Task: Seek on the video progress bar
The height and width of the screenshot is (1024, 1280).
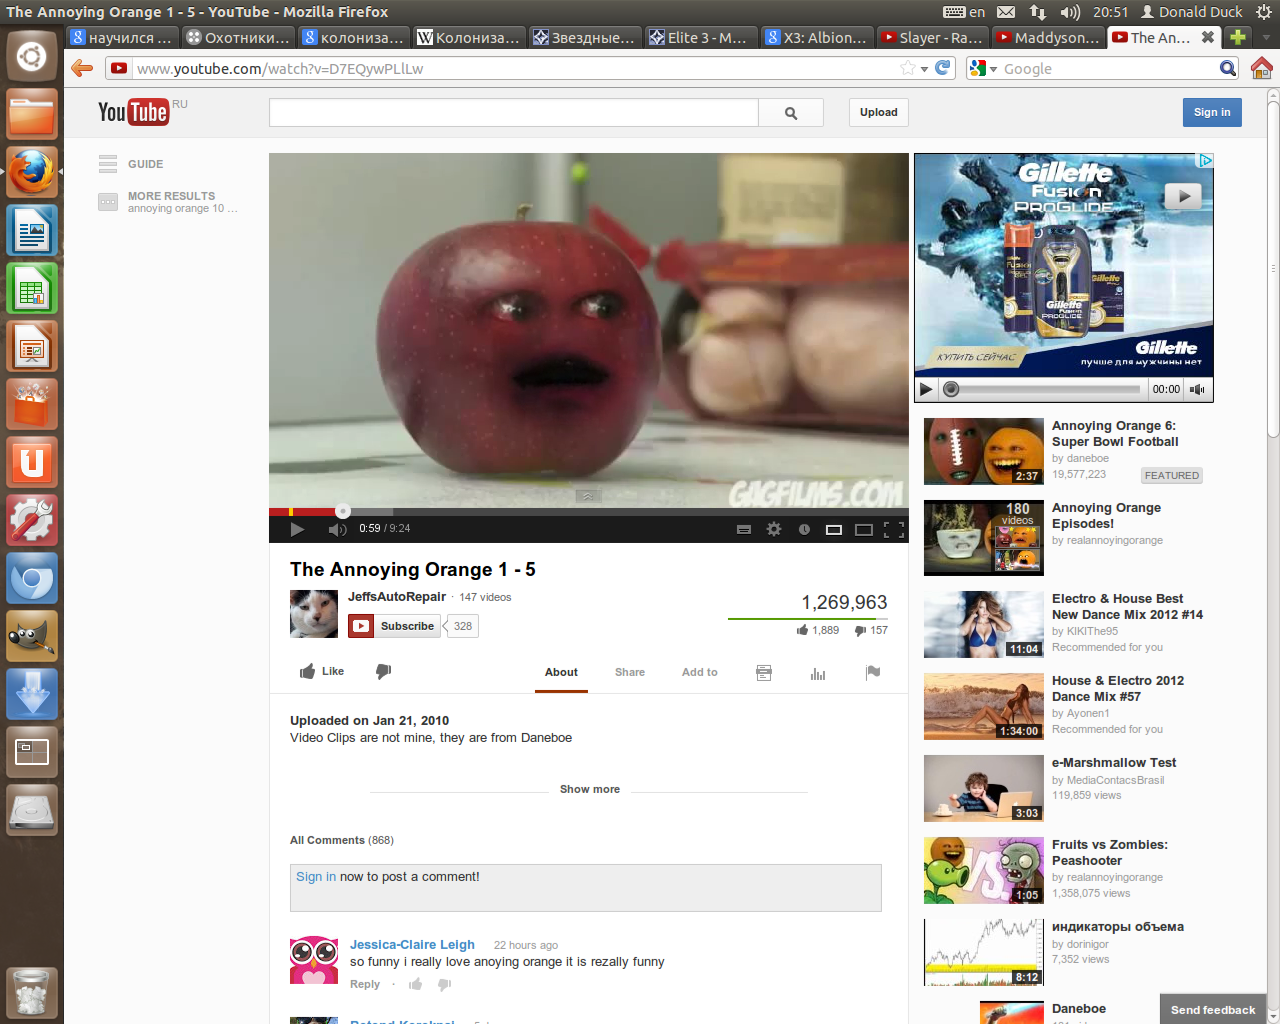Action: [589, 511]
